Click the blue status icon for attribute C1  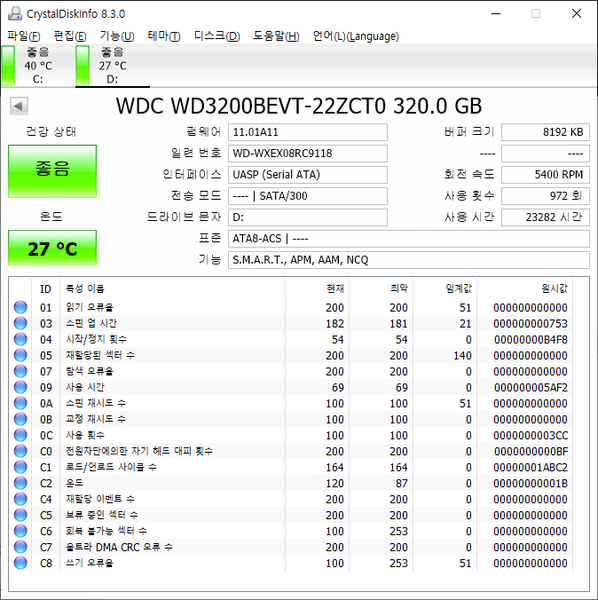coord(20,467)
